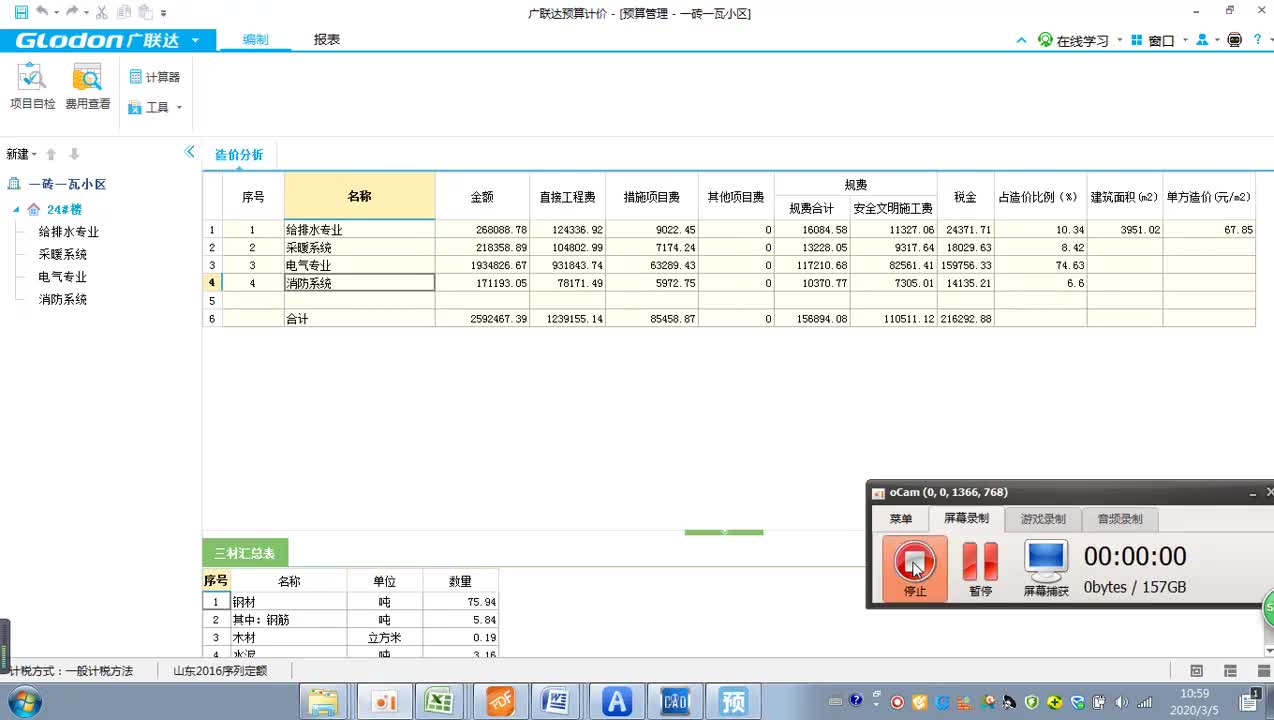
Task: Click oCam 暂停 pause button
Action: coord(980,569)
